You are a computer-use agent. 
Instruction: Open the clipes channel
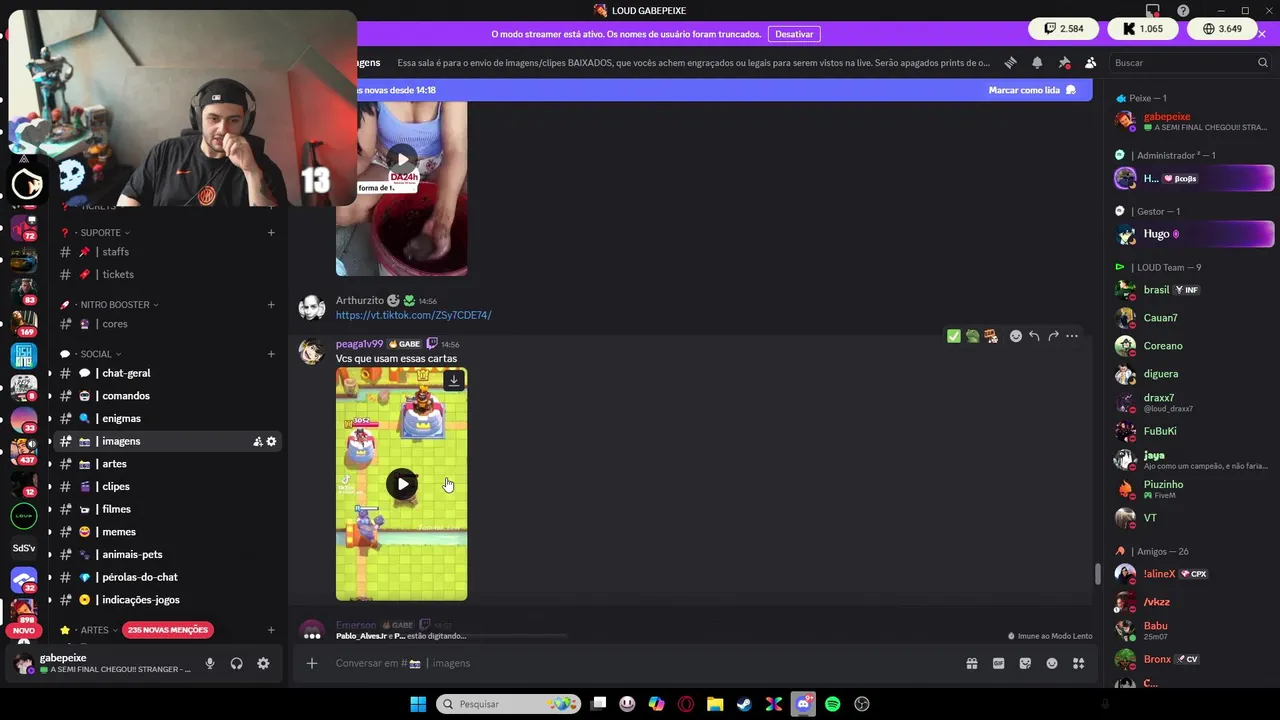click(168, 487)
